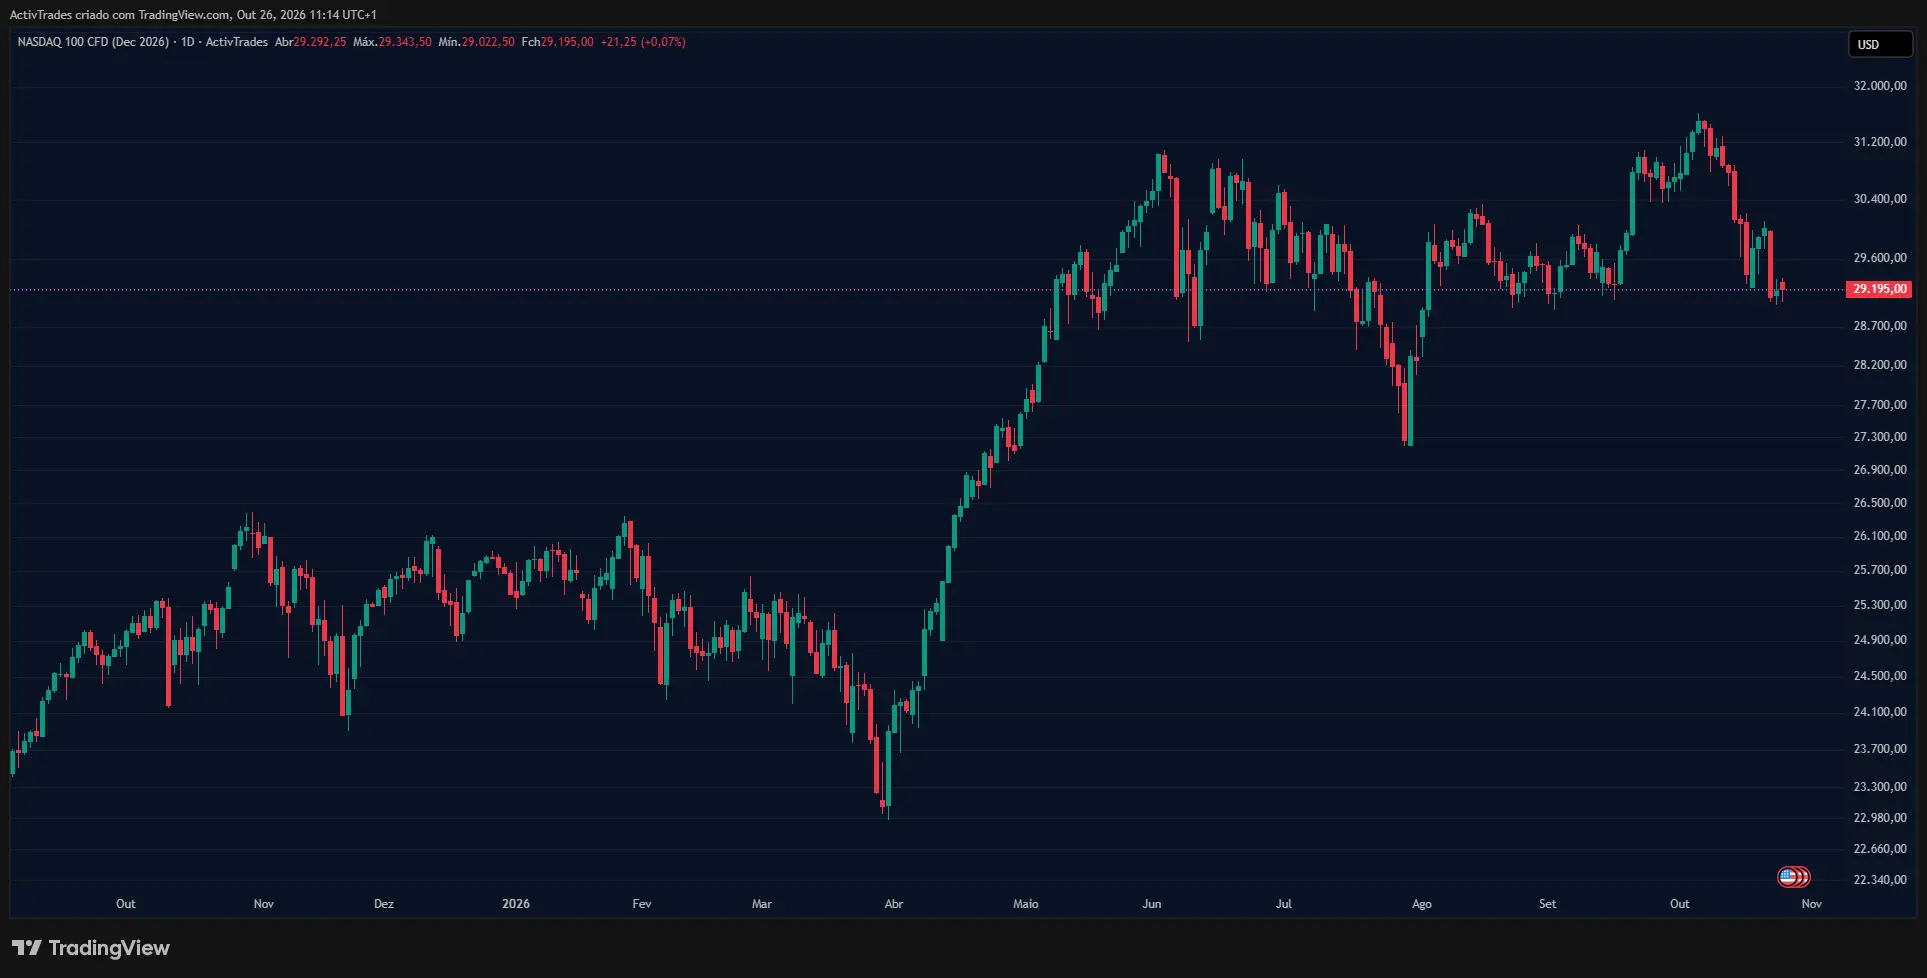Click the 30.400,00 price axis label
Viewport: 1927px width, 978px height.
coord(1880,199)
